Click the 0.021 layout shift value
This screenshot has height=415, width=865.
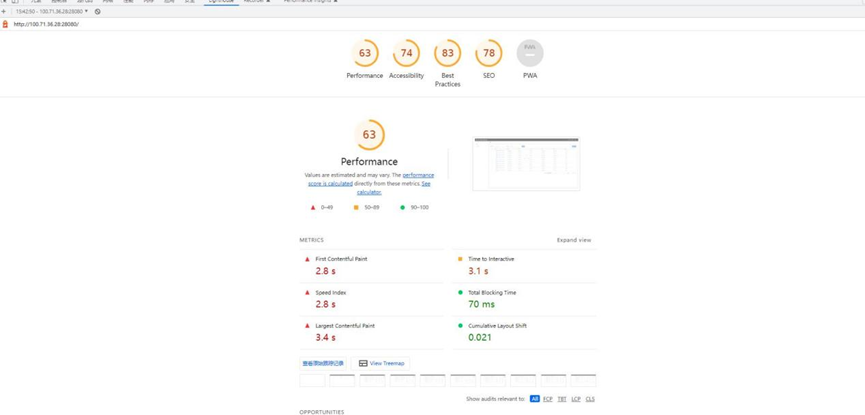[480, 337]
